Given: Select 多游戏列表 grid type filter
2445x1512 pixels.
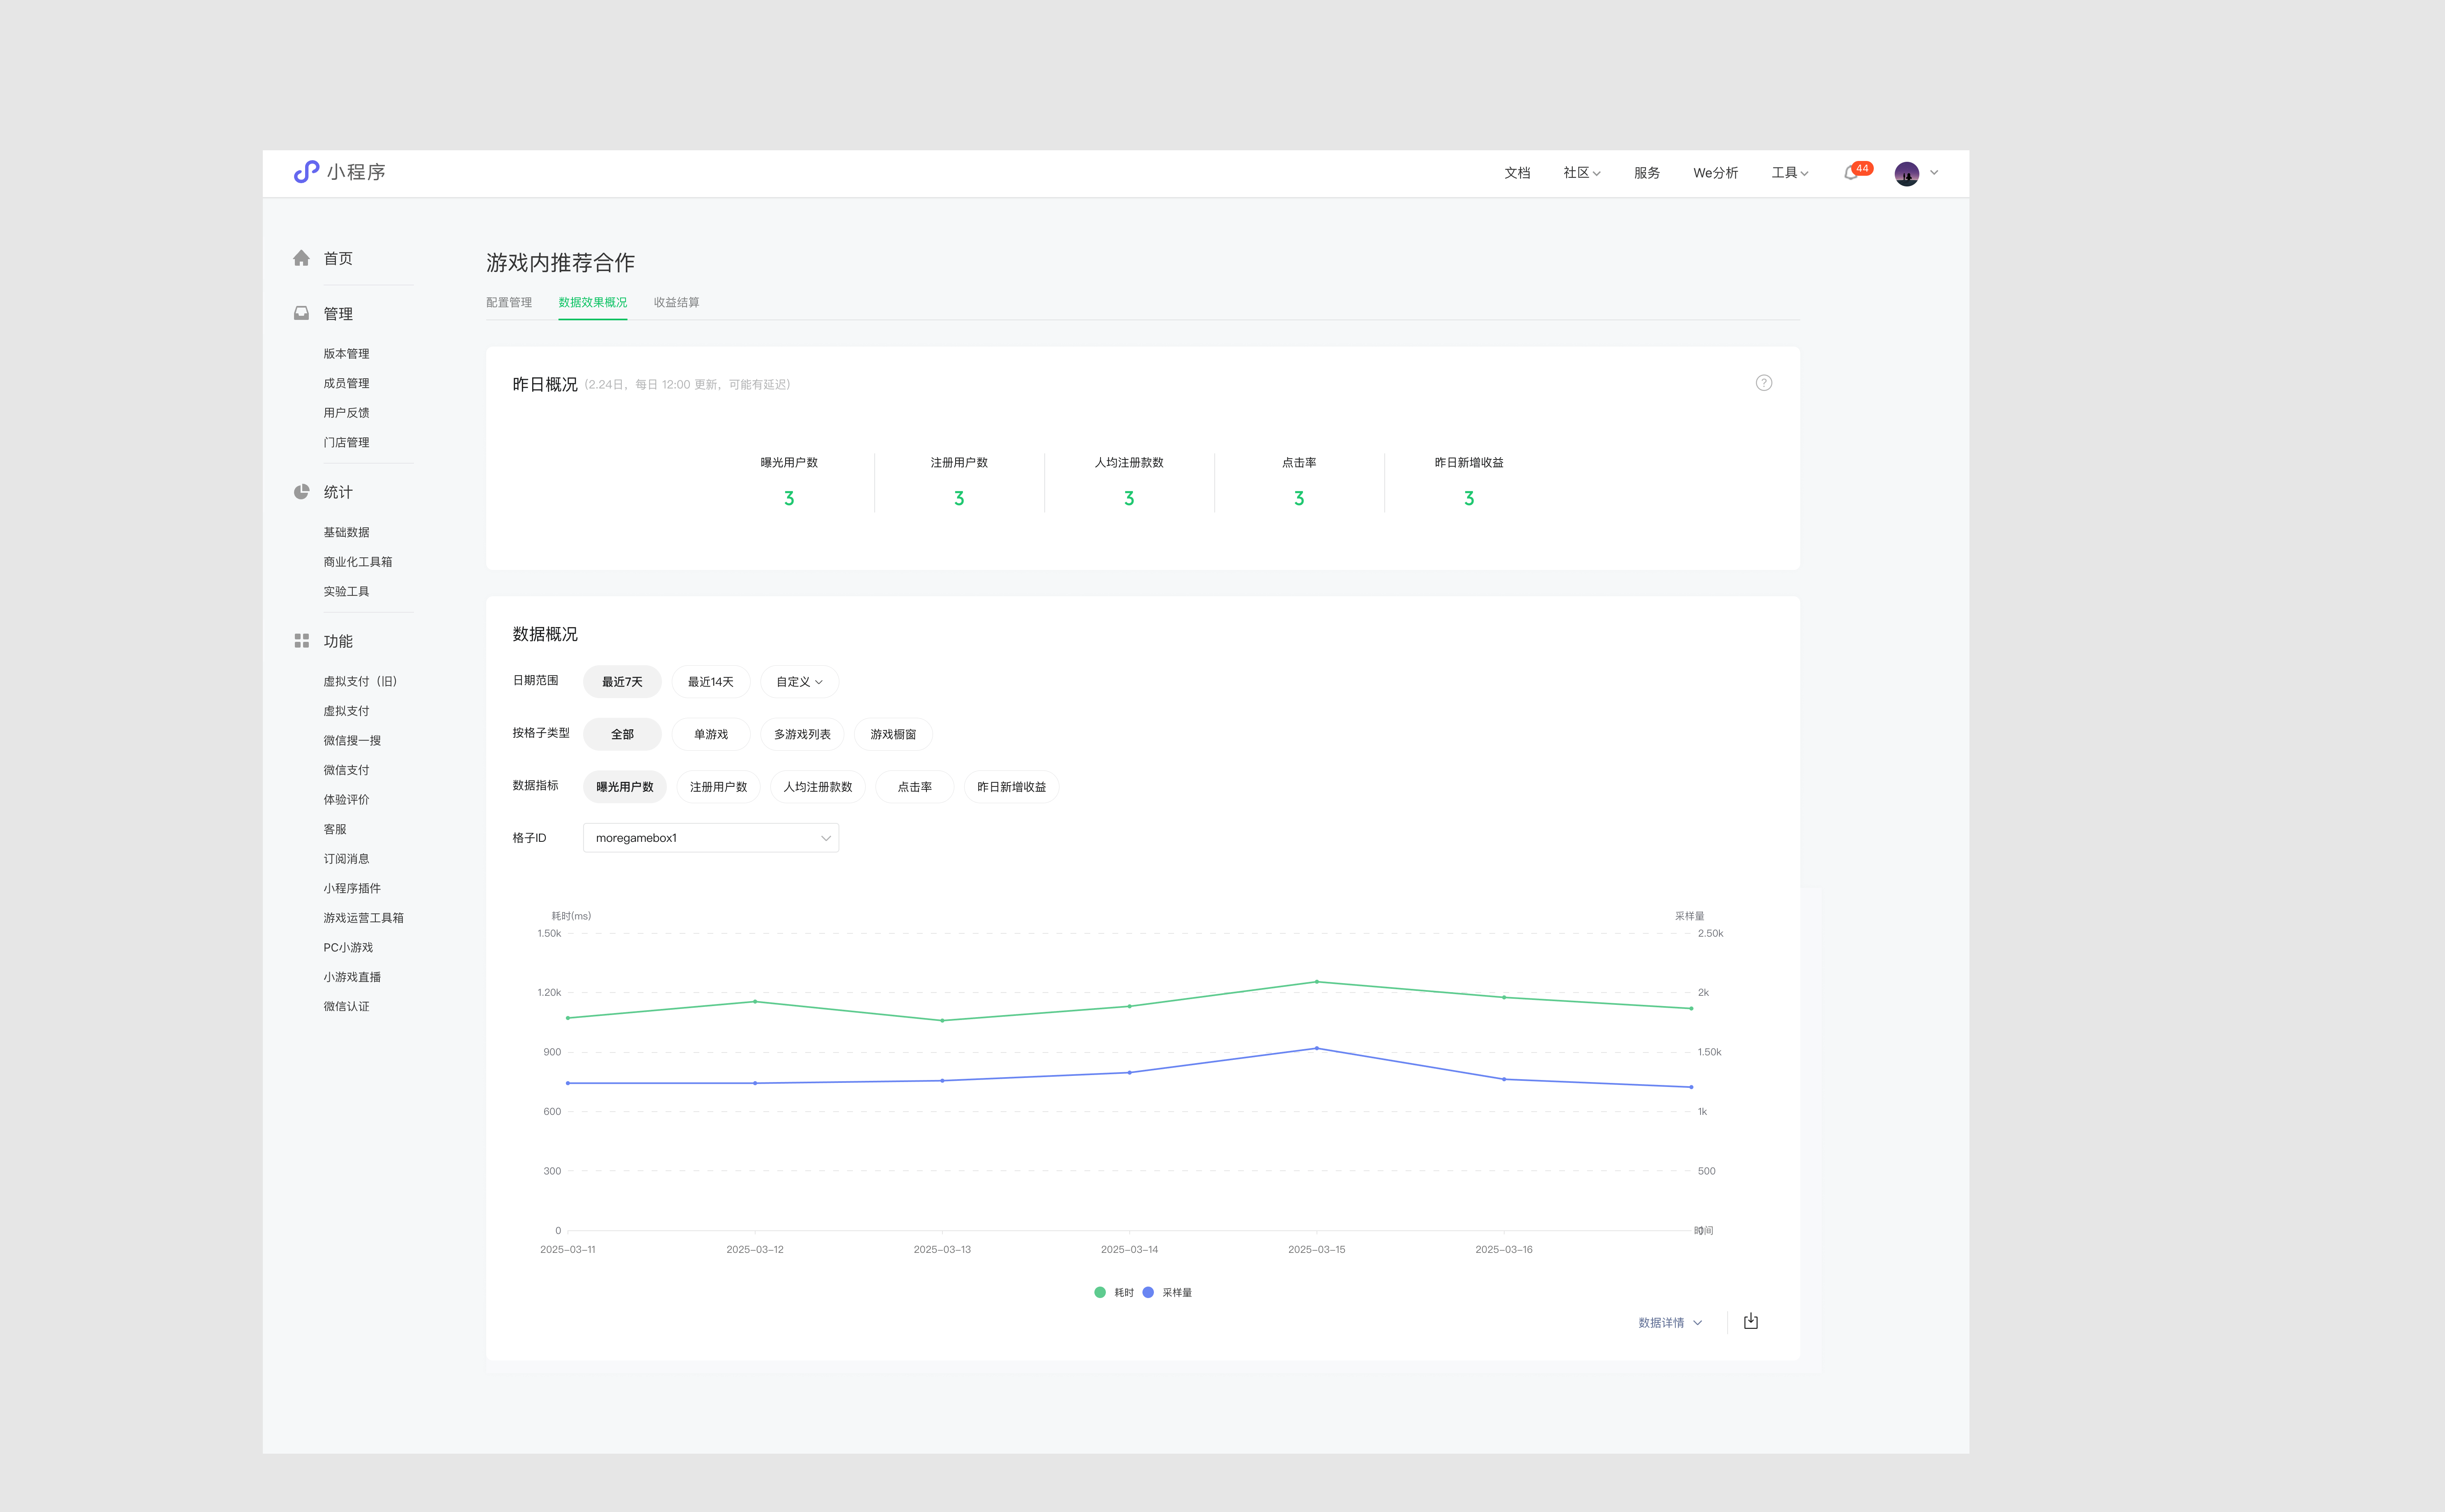Looking at the screenshot, I should coord(802,734).
